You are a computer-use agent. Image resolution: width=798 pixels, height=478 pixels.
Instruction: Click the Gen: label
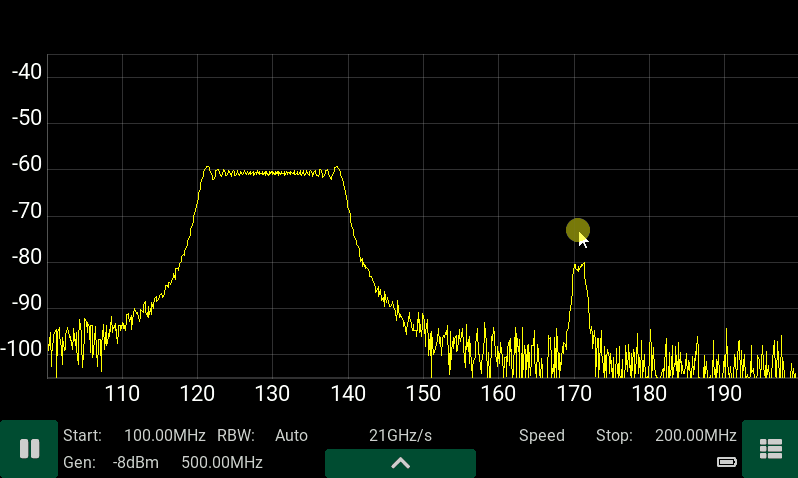(79, 463)
